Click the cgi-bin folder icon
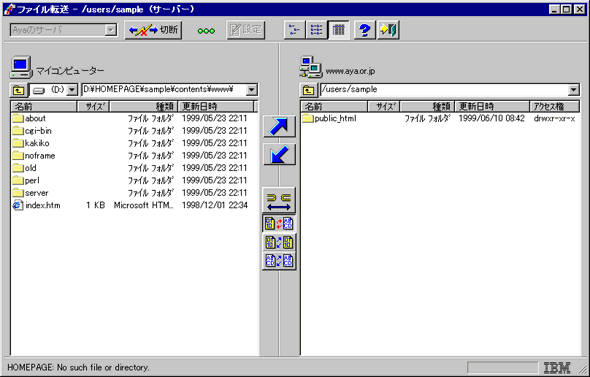 coord(18,131)
